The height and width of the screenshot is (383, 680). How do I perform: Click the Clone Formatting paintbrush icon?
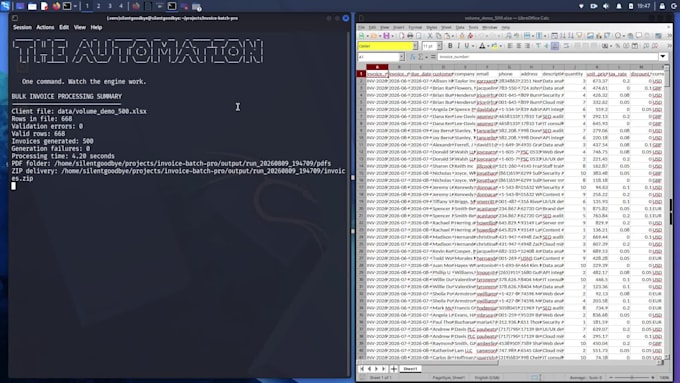[462, 36]
